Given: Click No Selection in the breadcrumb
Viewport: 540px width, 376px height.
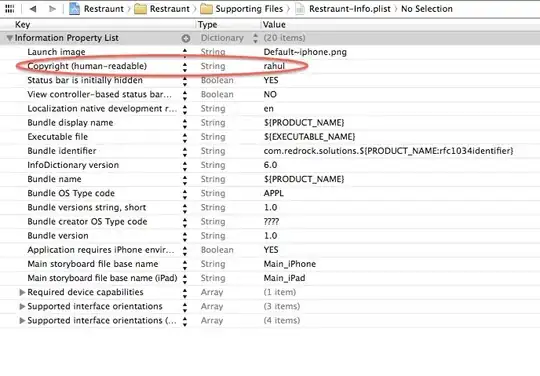Looking at the screenshot, I should pos(427,9).
